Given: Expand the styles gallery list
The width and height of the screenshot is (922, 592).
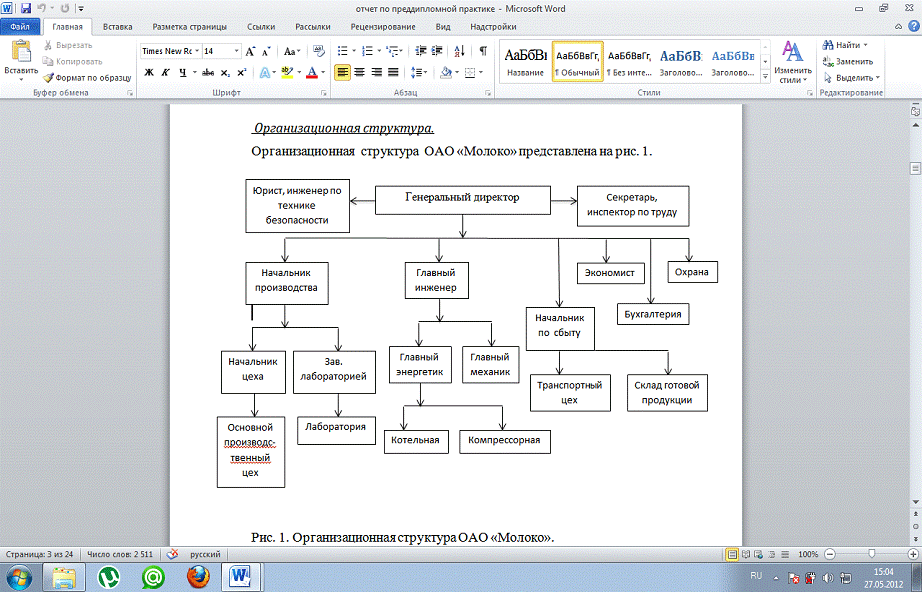Looking at the screenshot, I should [x=765, y=79].
